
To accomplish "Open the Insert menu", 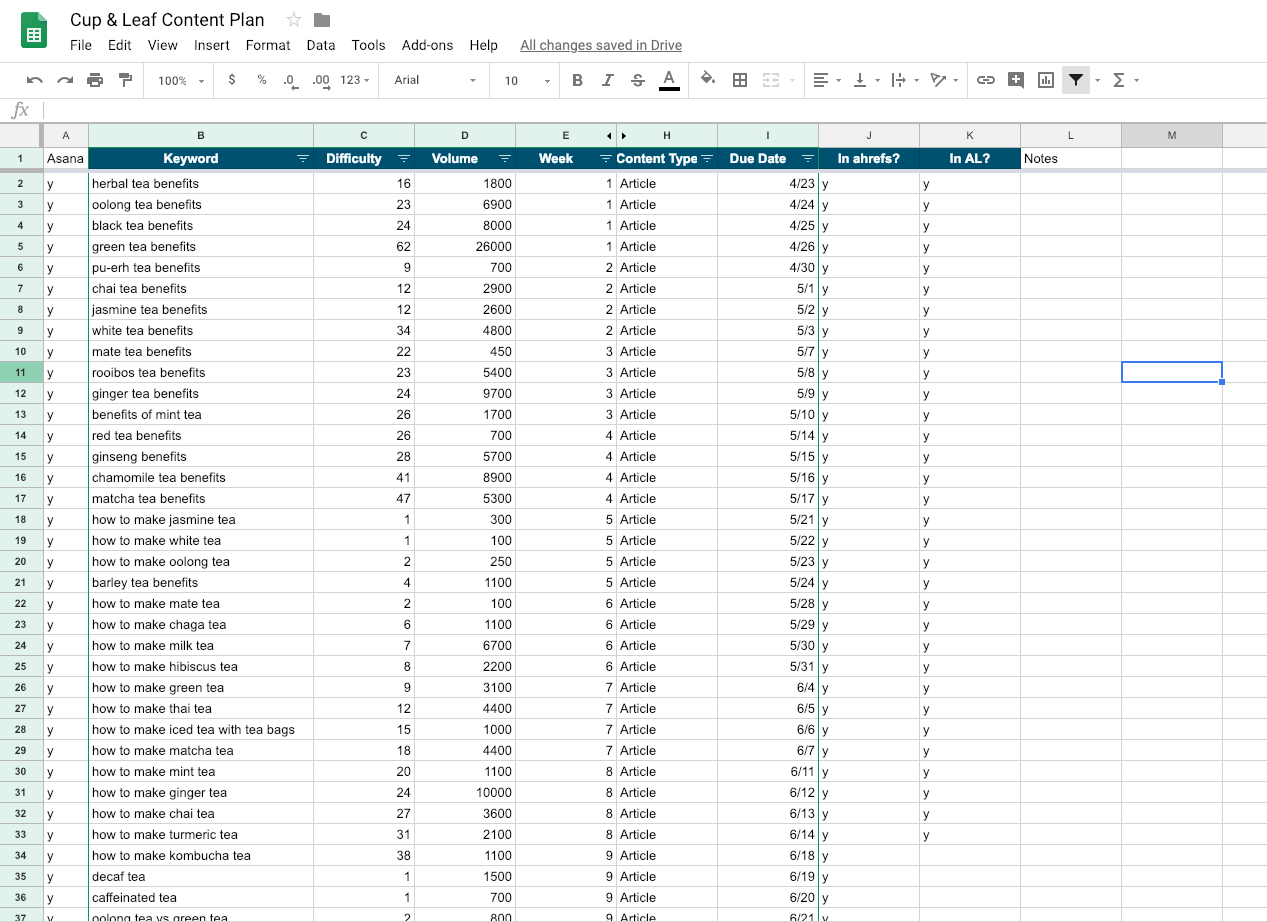I will [212, 45].
